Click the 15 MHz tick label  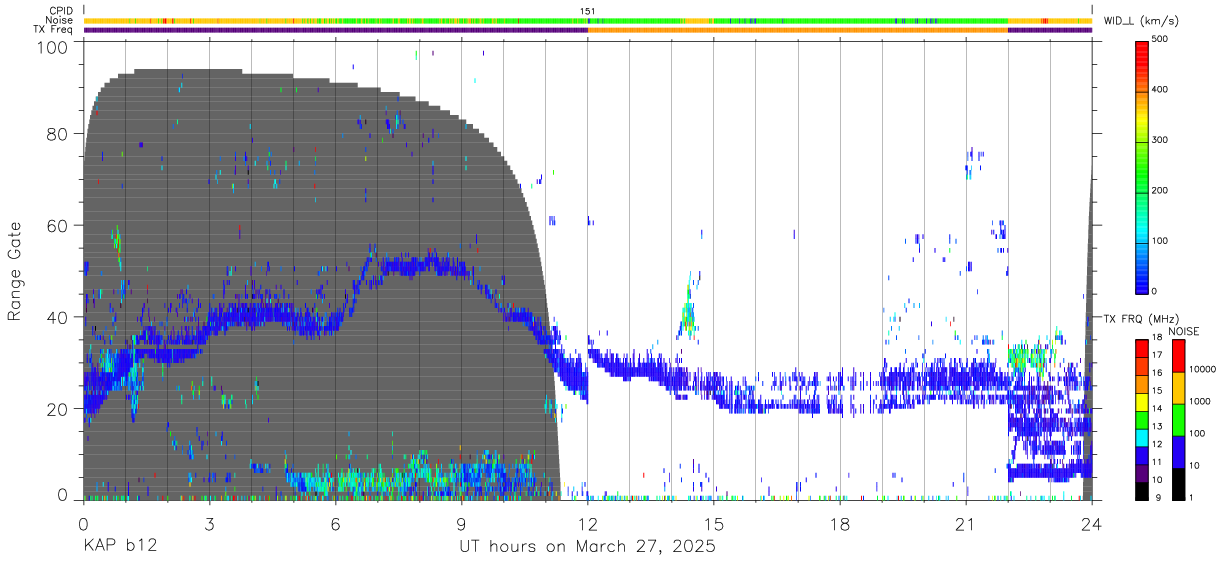pyautogui.click(x=1159, y=391)
